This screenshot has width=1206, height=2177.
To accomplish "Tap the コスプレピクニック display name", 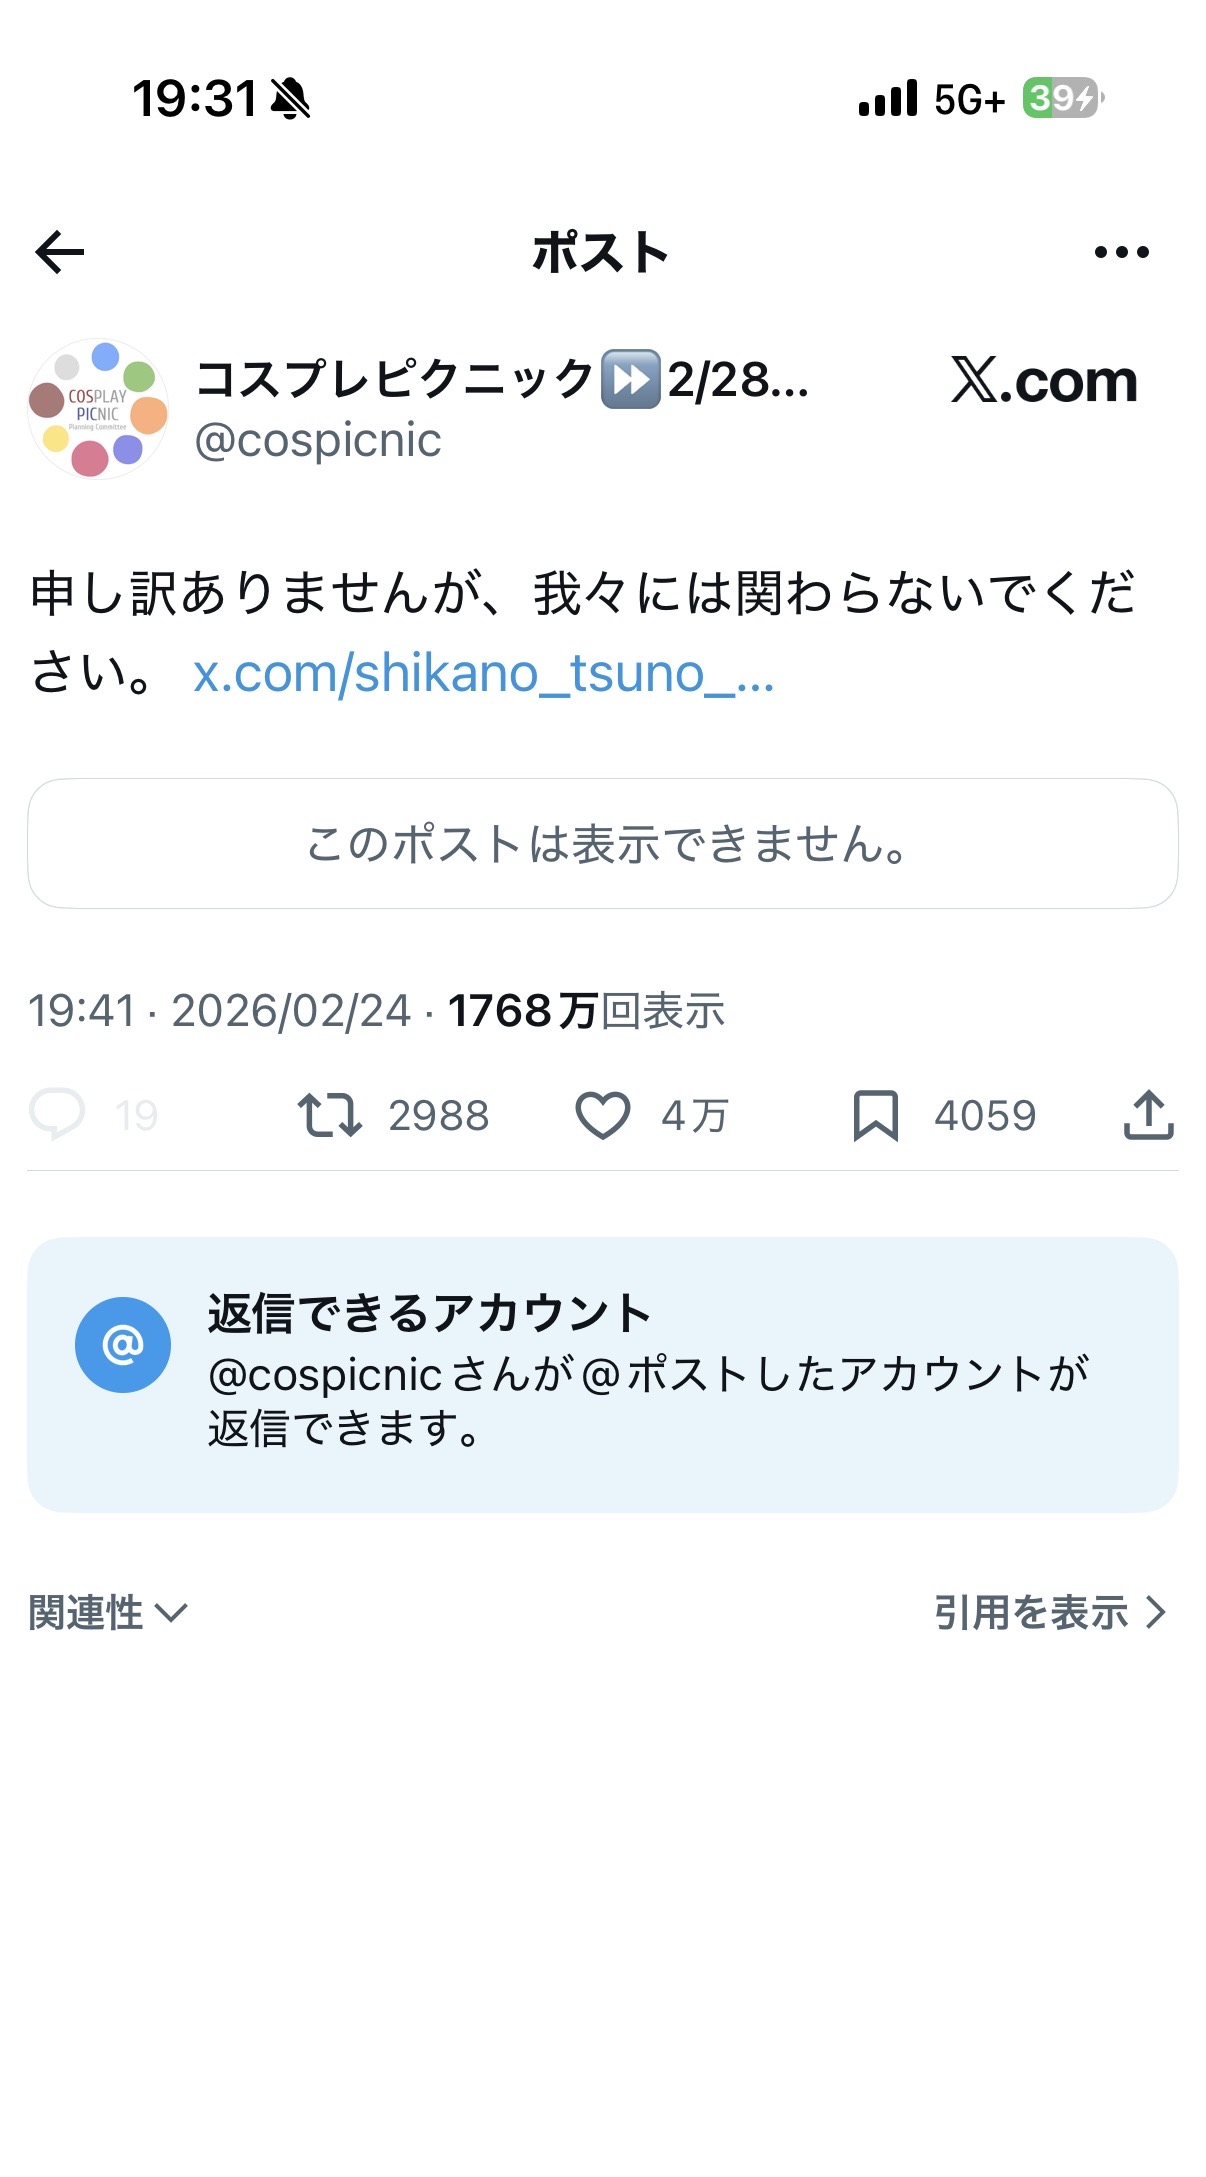I will coord(500,380).
